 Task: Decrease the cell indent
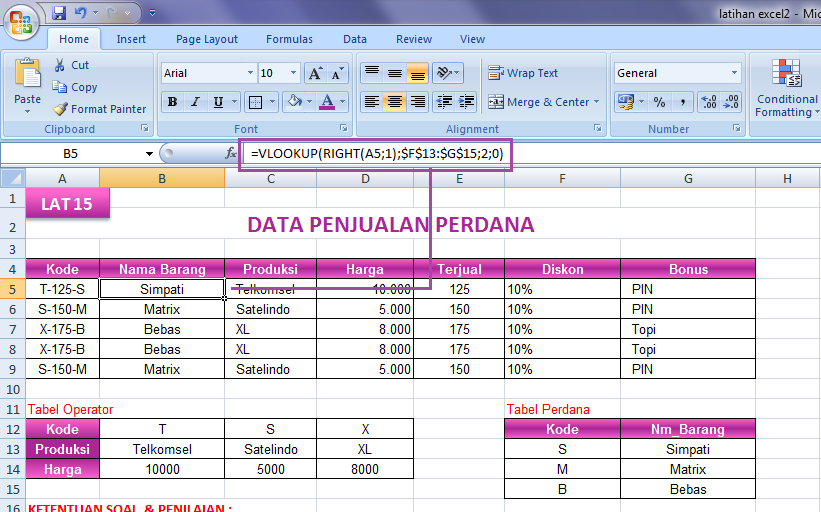tap(444, 102)
